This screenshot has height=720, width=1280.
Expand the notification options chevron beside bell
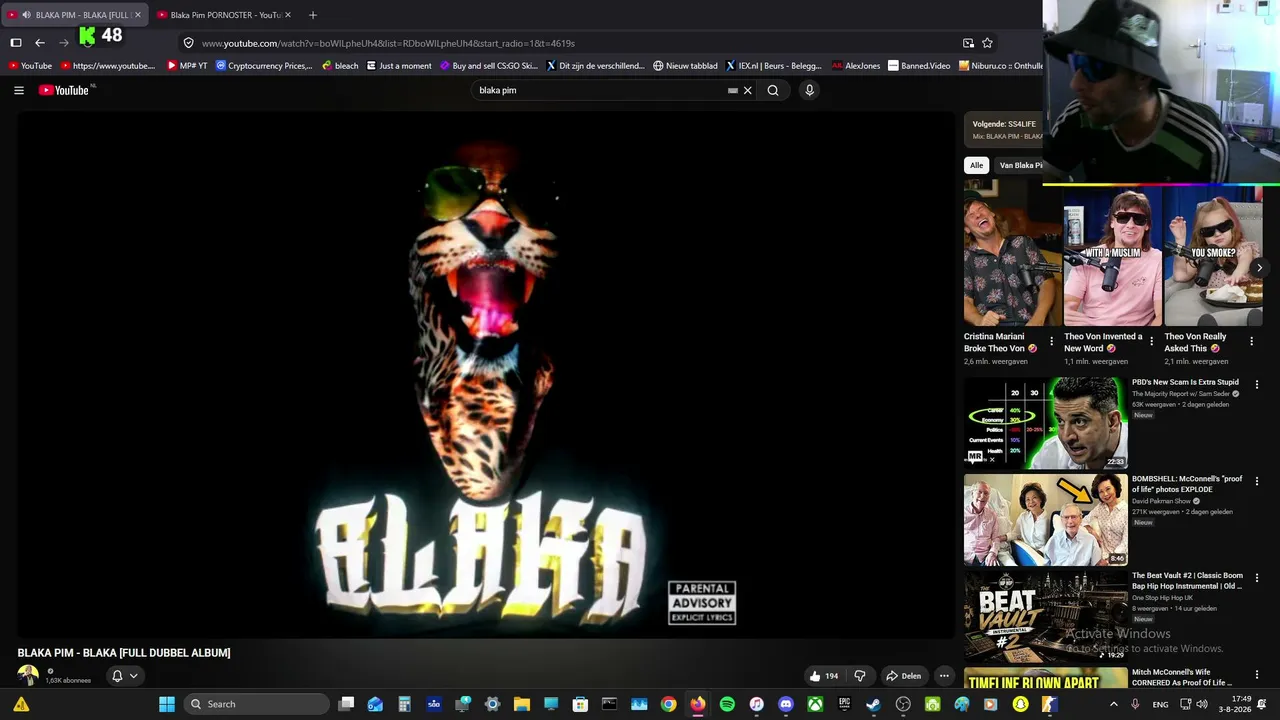pyautogui.click(x=133, y=676)
